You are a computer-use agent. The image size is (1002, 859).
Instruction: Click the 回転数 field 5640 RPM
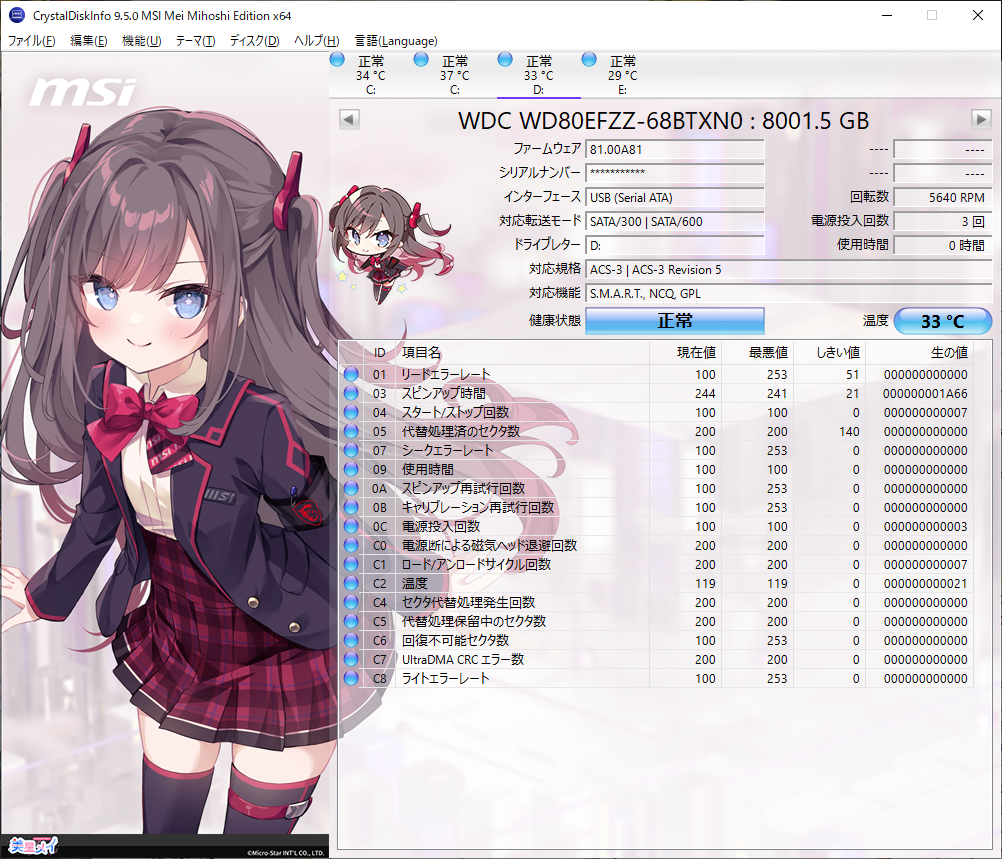coord(943,197)
